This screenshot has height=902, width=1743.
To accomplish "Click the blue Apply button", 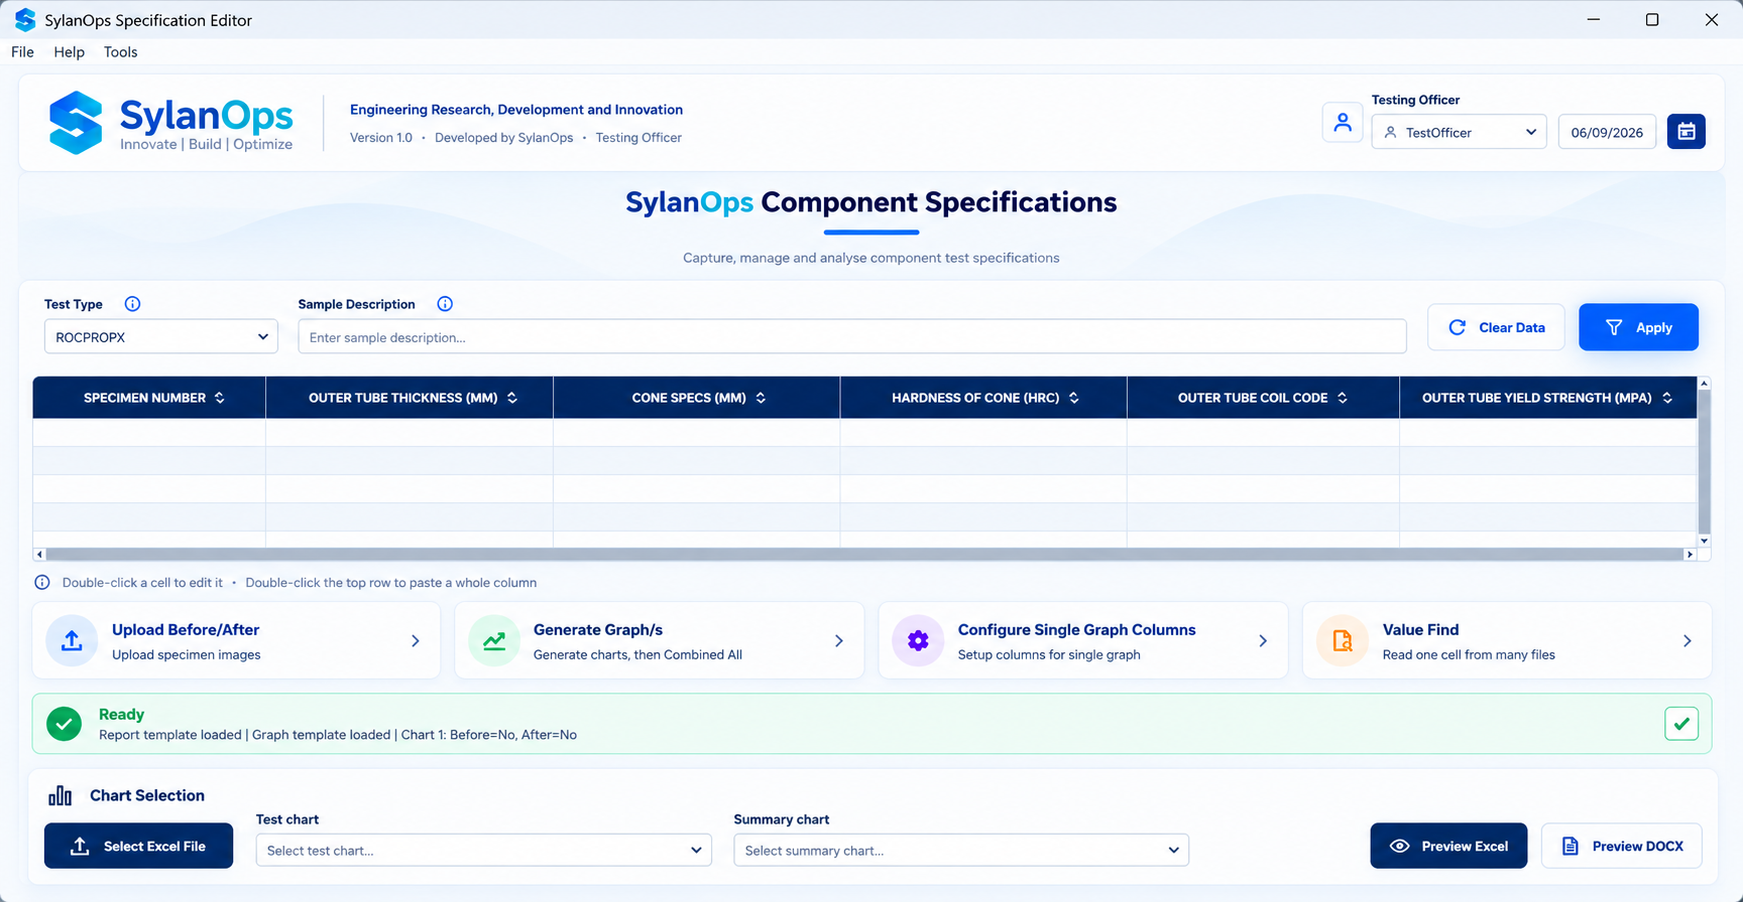I will [x=1638, y=327].
